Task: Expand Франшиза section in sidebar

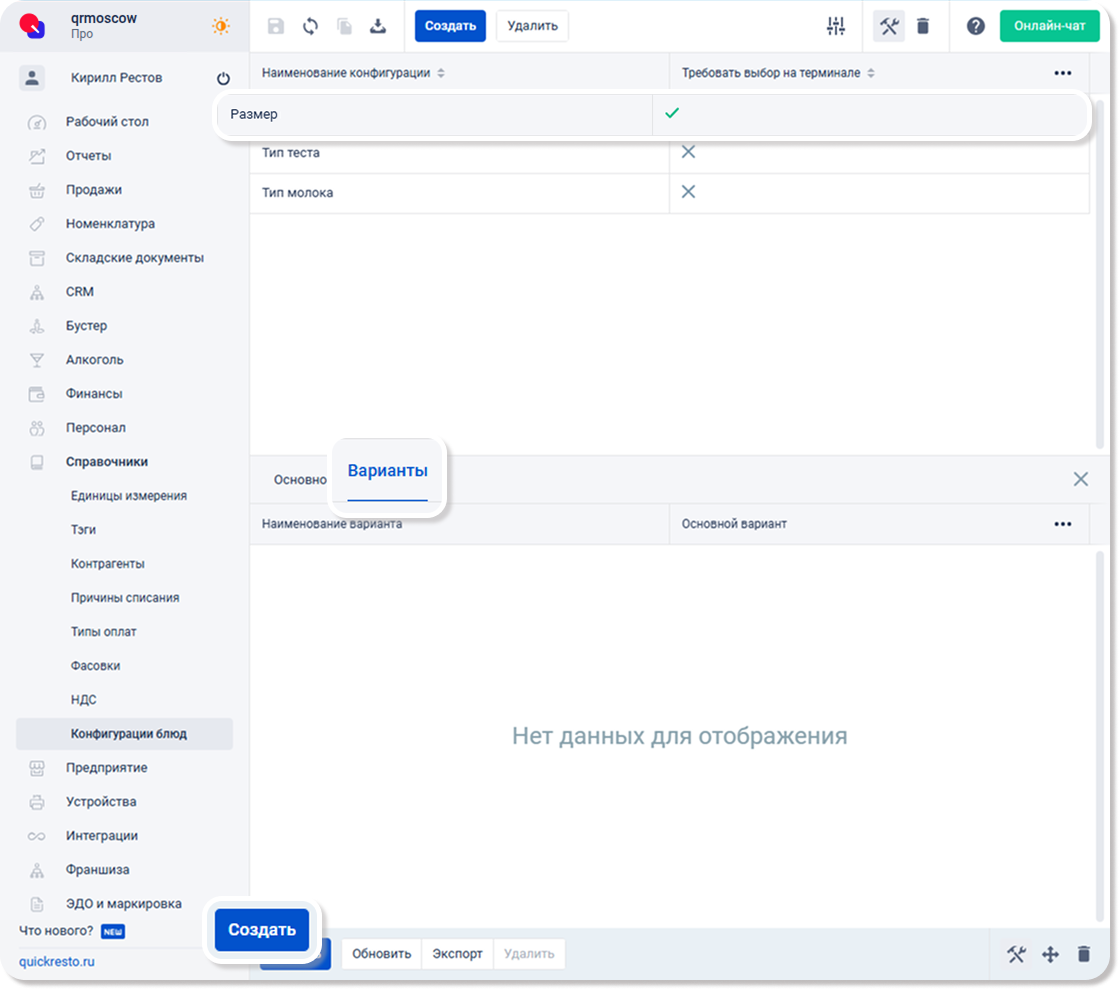Action: click(97, 870)
